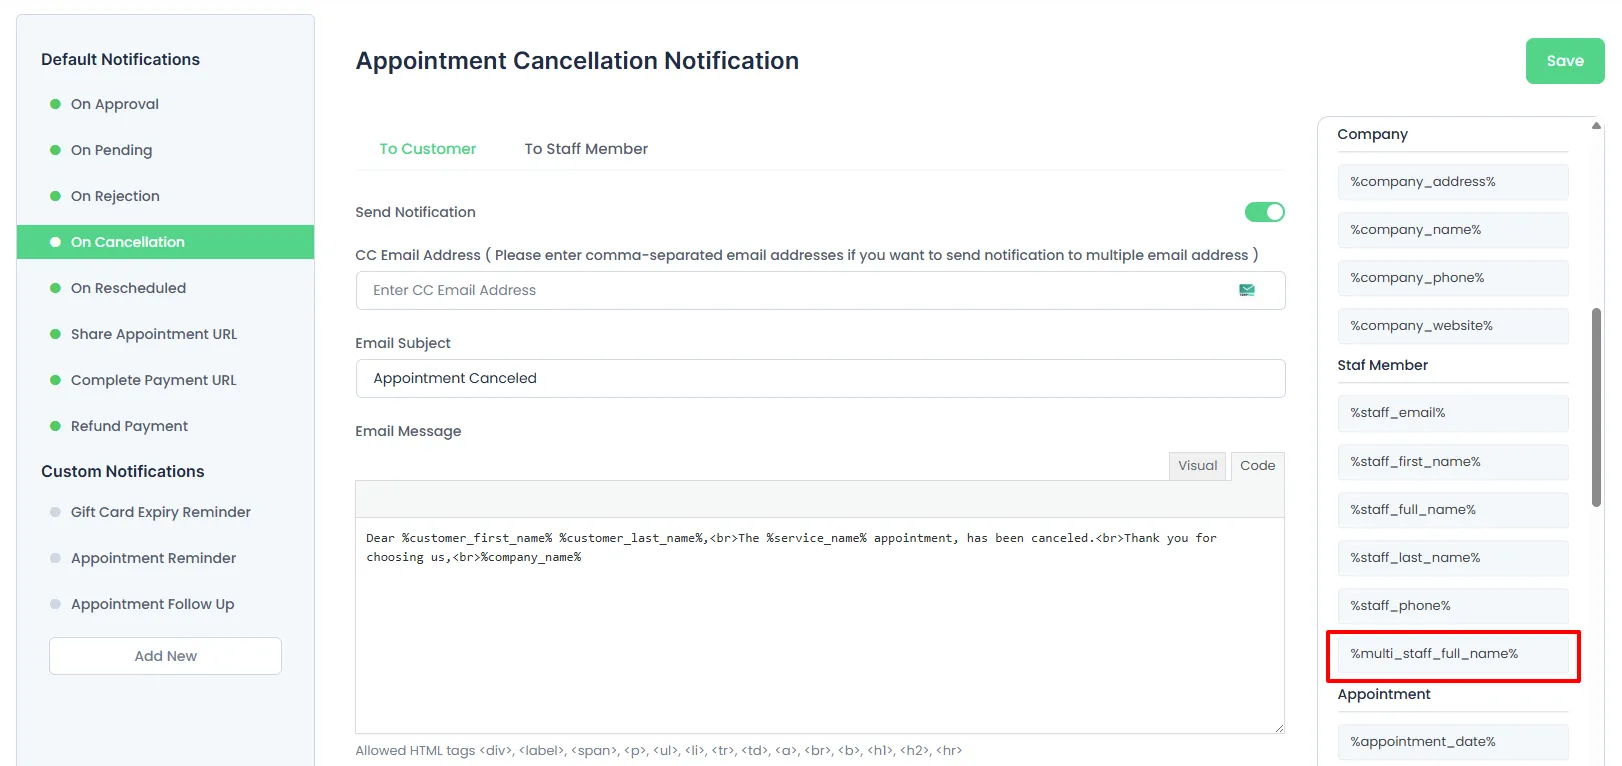Insert %company_address% placeholder
Image resolution: width=1622 pixels, height=766 pixels.
pyautogui.click(x=1453, y=182)
